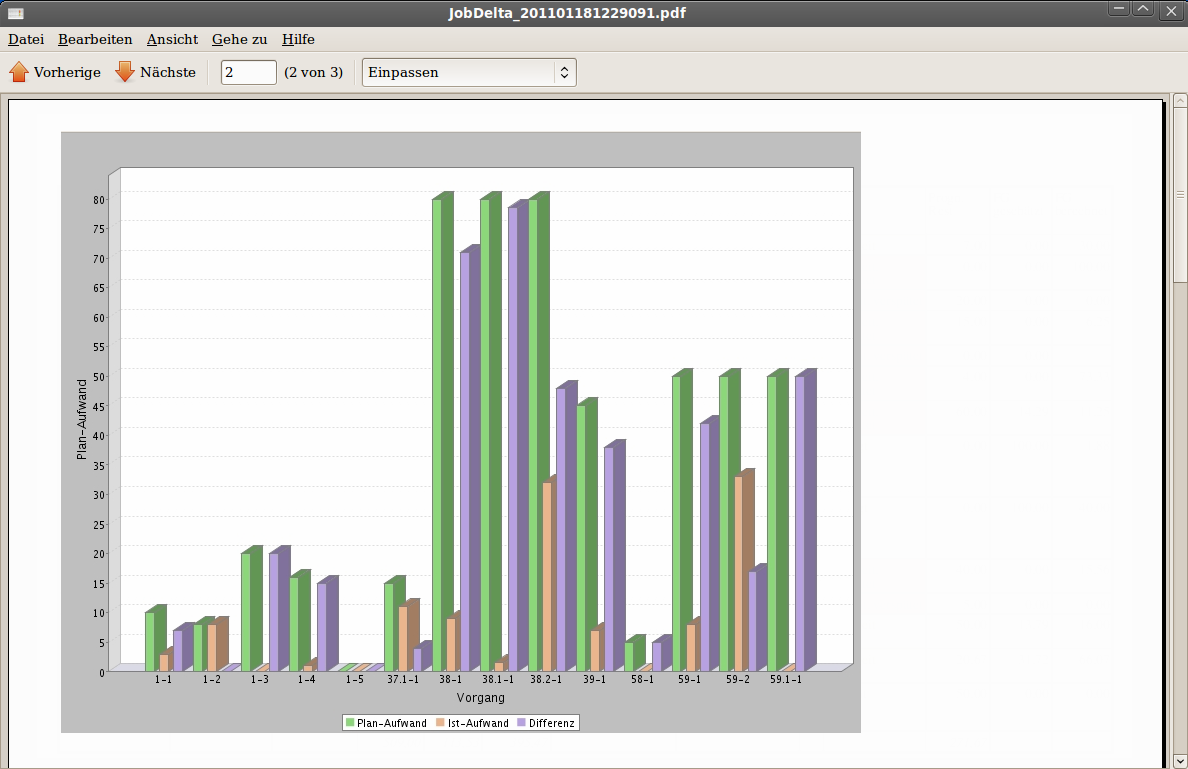The width and height of the screenshot is (1188, 769).
Task: Click the 38-1 label on the Vorgang axis
Action: click(450, 680)
